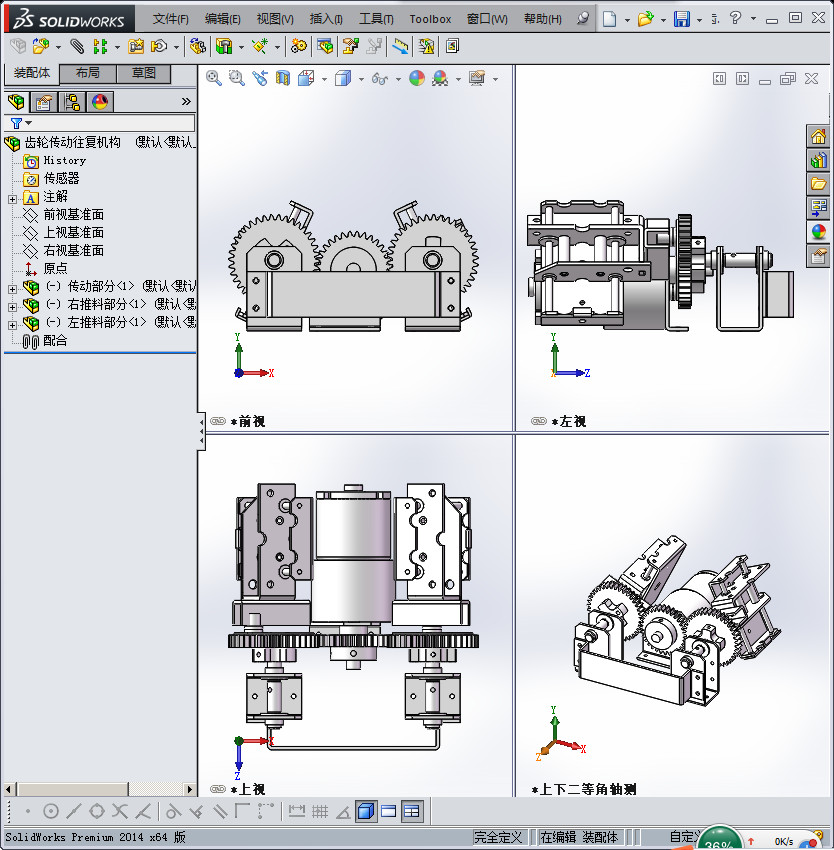834x850 pixels.
Task: Click the Bill of Materials icon
Action: [325, 47]
